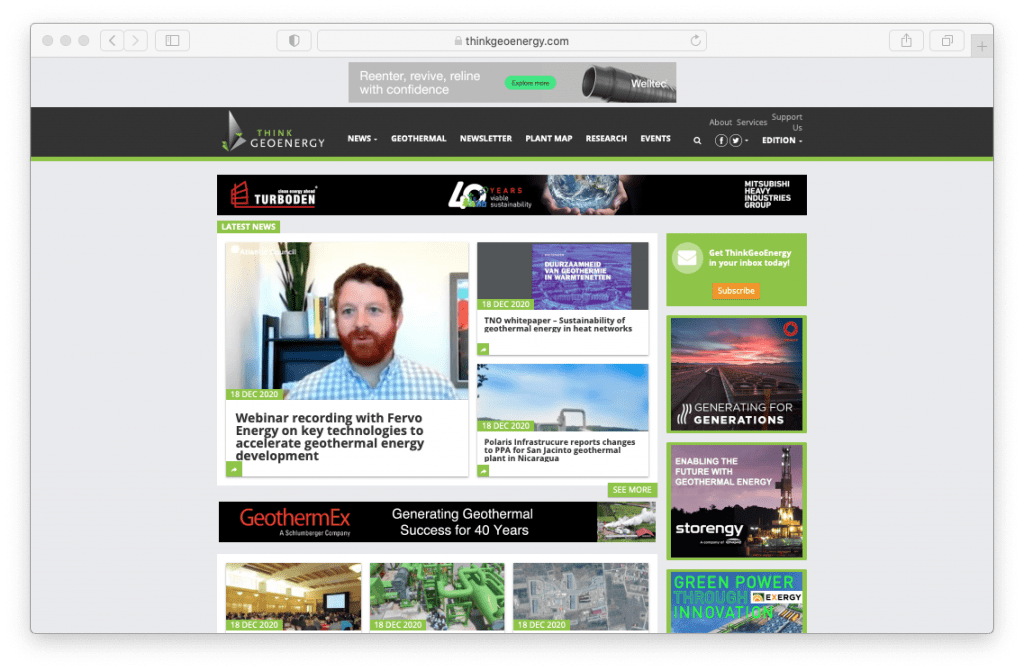1024x671 pixels.
Task: Go back with the browser back arrow
Action: pos(112,41)
